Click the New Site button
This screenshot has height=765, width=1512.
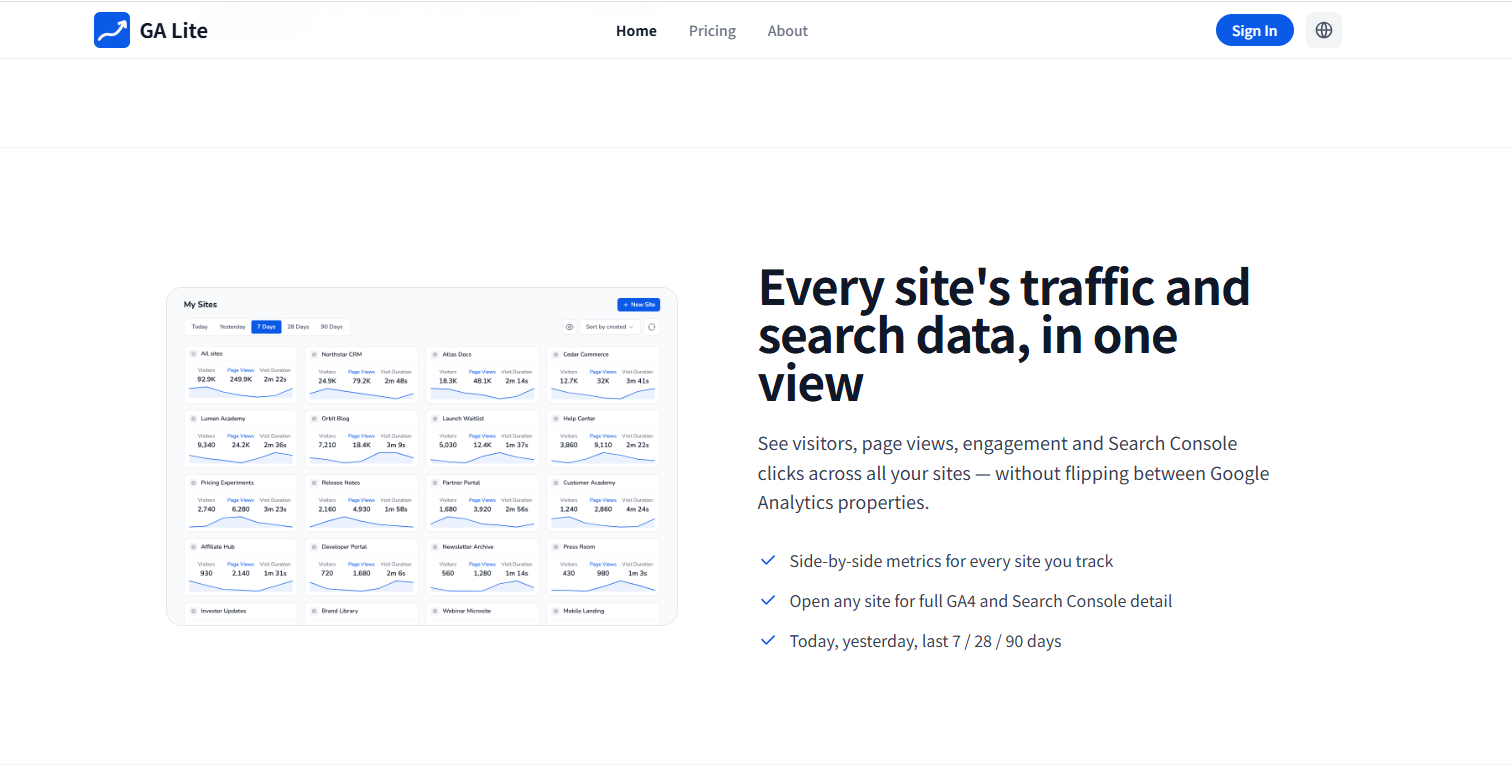tap(638, 304)
